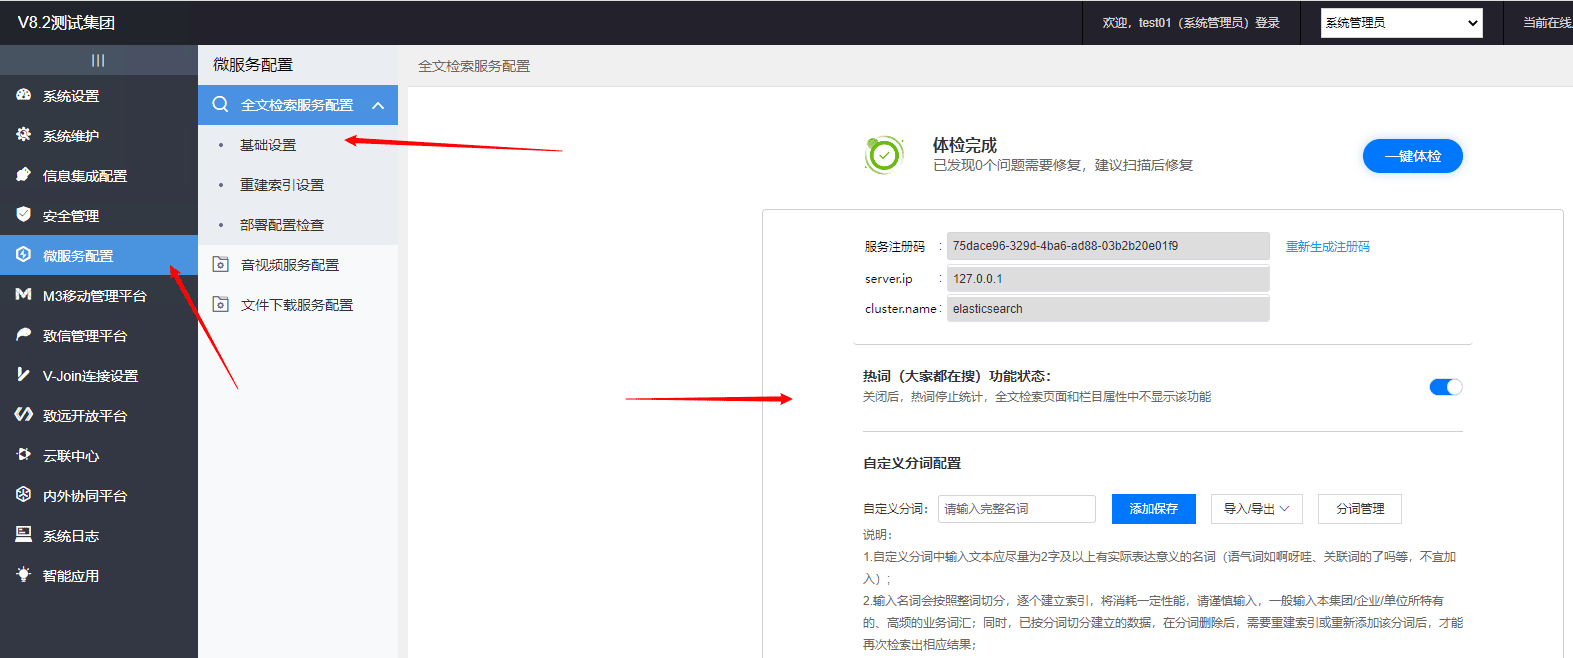This screenshot has width=1573, height=658.
Task: Toggle the 热词 function status switch
Action: click(x=1446, y=387)
